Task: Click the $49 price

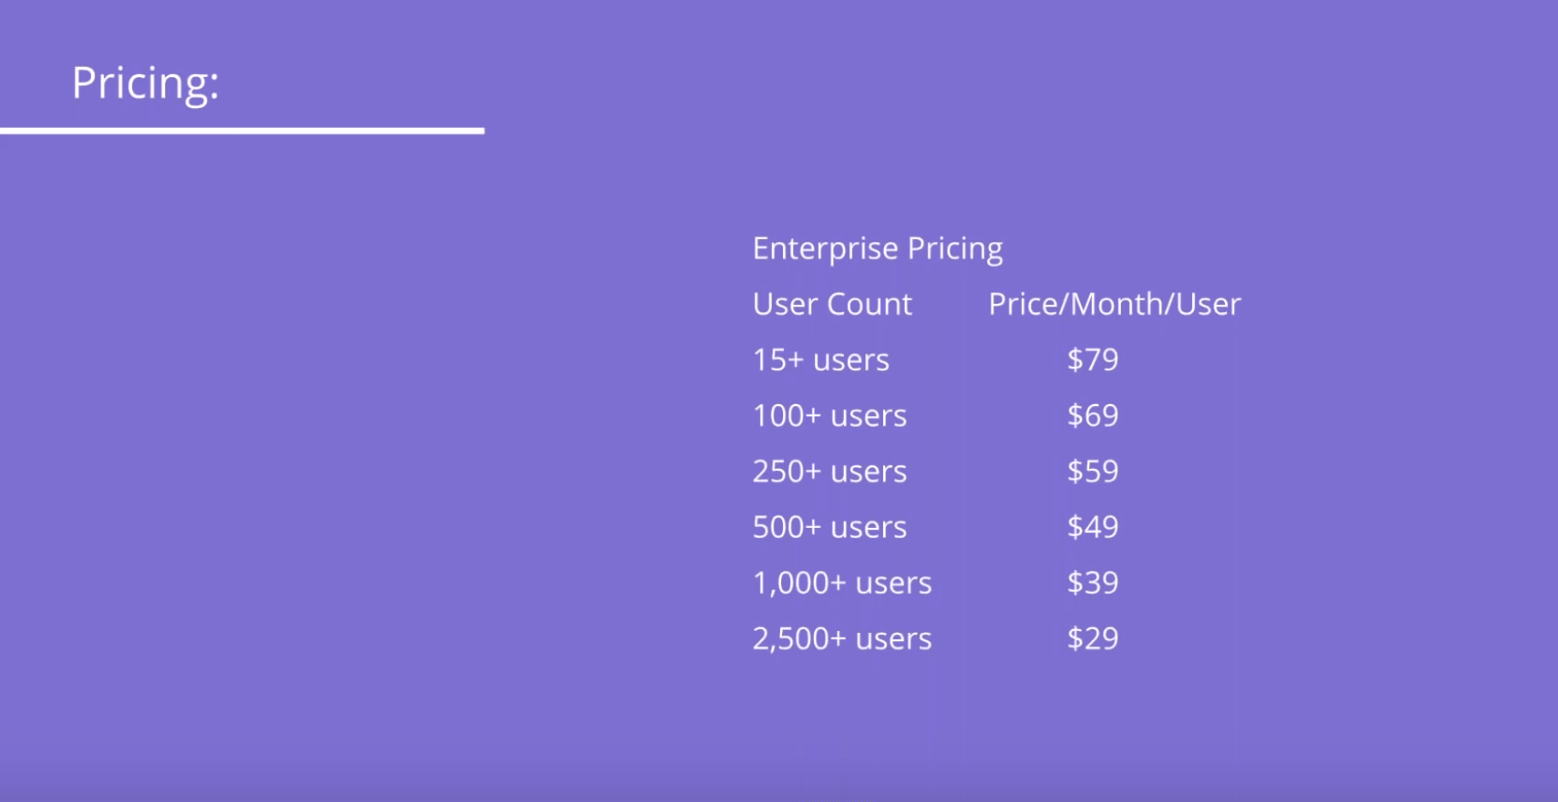Action: [x=1092, y=527]
